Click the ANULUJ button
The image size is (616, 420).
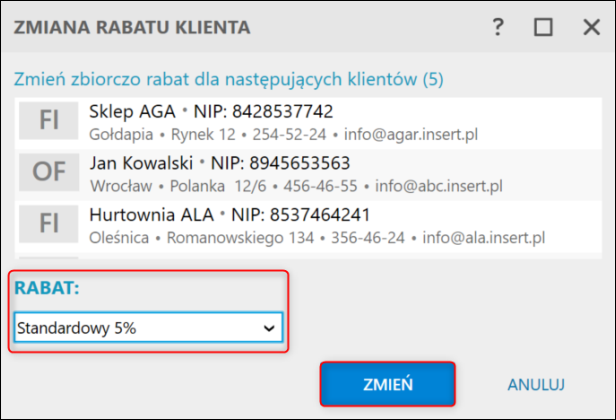(x=536, y=385)
